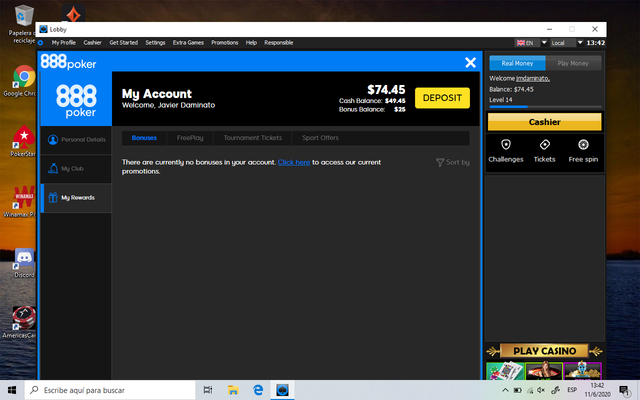Click the Bonus Balance $25 text
This screenshot has height=400, width=640.
tap(372, 109)
